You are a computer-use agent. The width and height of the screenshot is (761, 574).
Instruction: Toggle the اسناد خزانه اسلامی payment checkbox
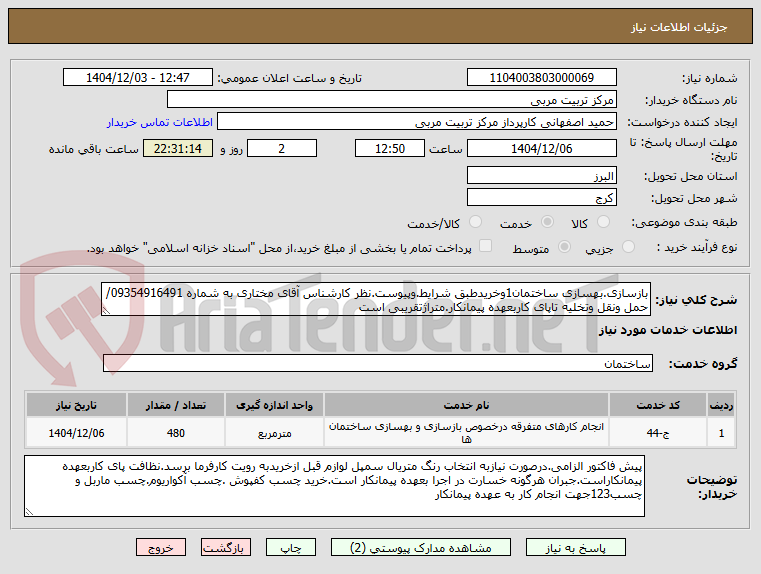485,246
